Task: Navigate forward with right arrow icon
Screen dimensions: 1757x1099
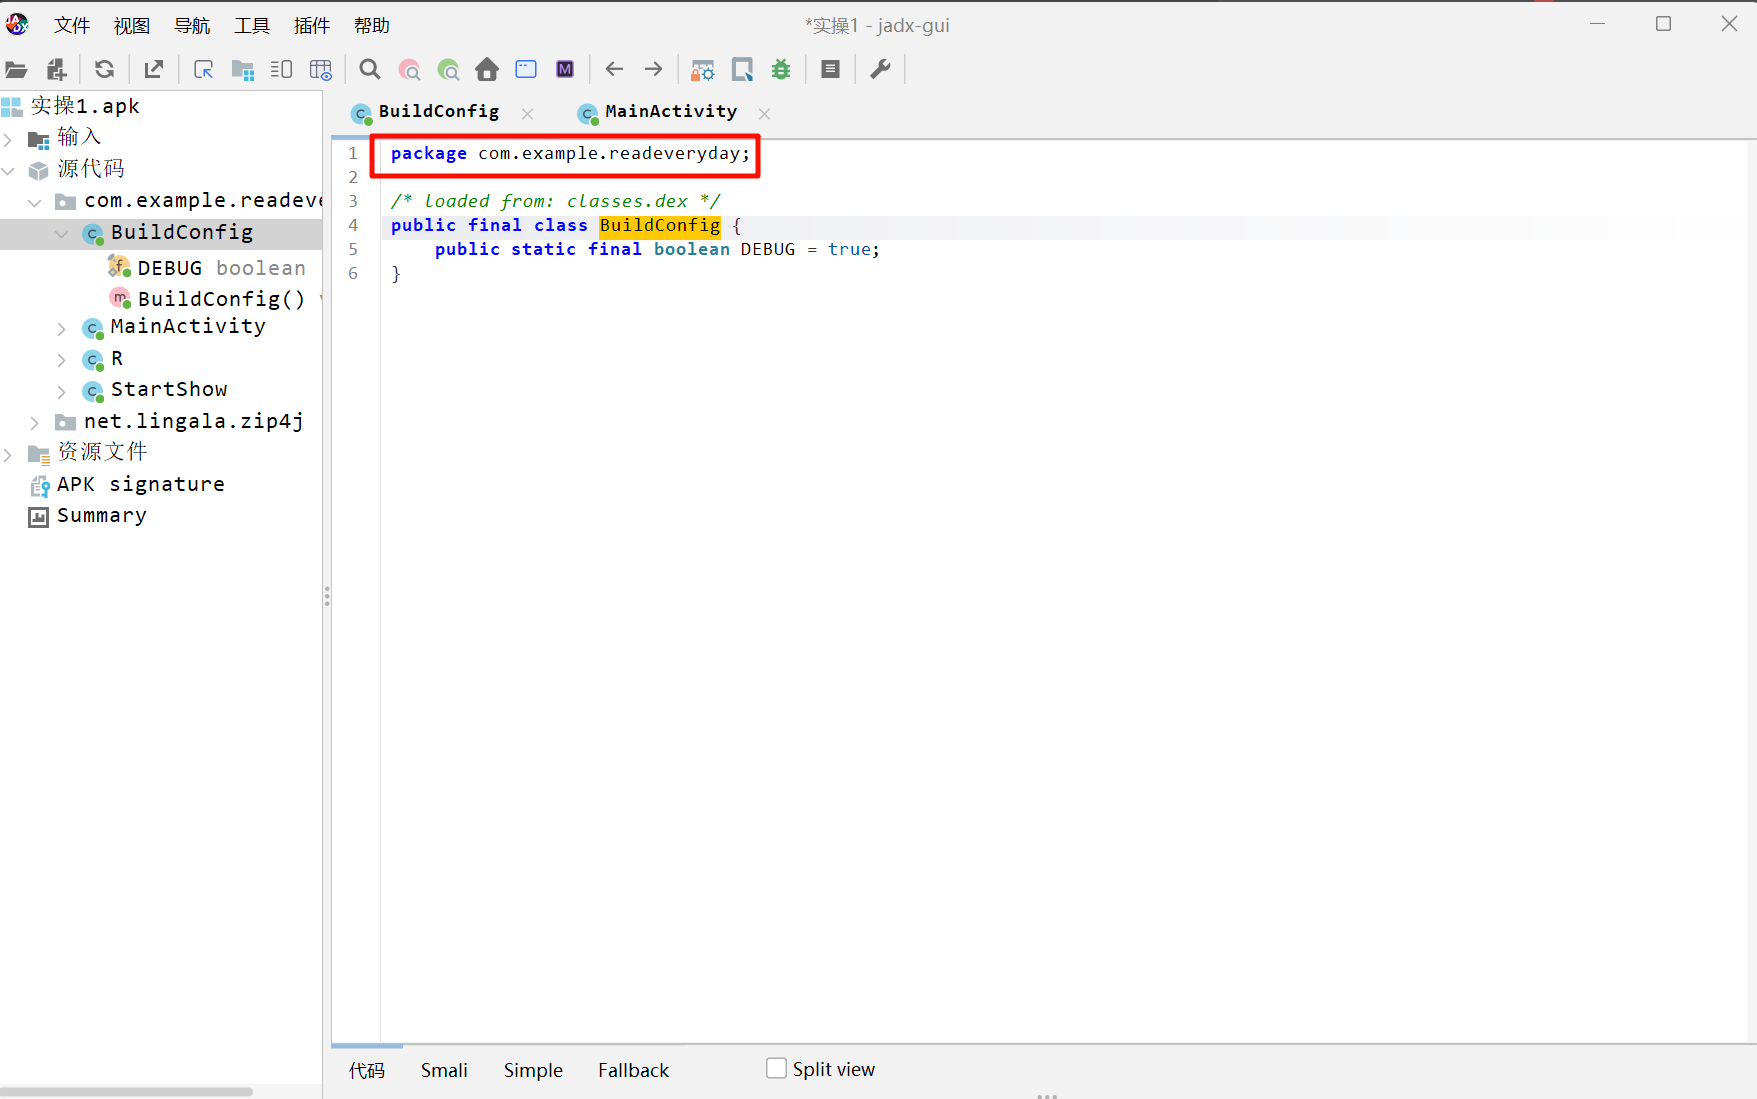Action: 653,70
